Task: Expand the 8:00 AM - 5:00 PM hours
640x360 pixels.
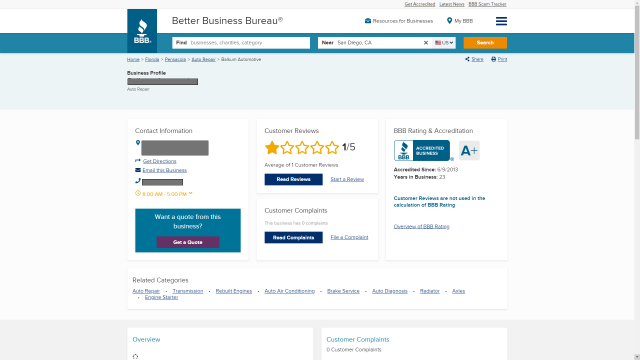Action: tap(191, 193)
